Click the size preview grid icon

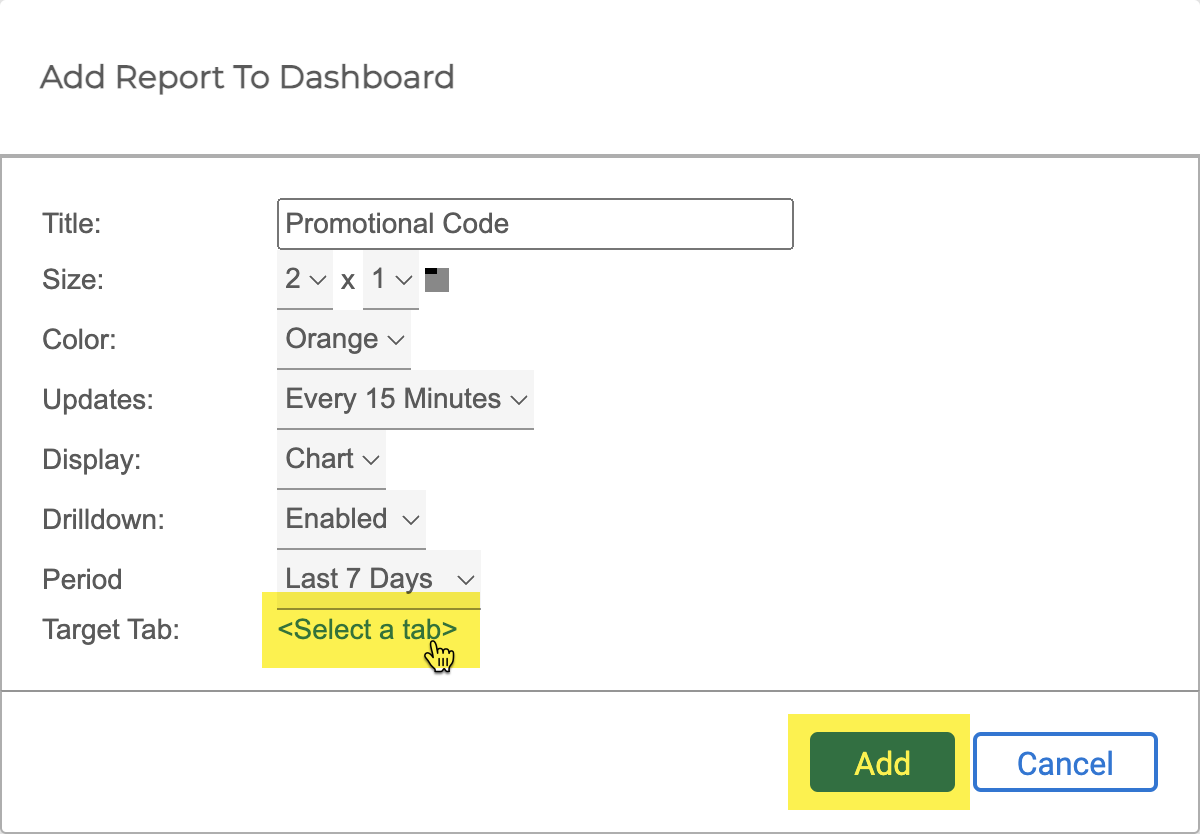(x=436, y=280)
